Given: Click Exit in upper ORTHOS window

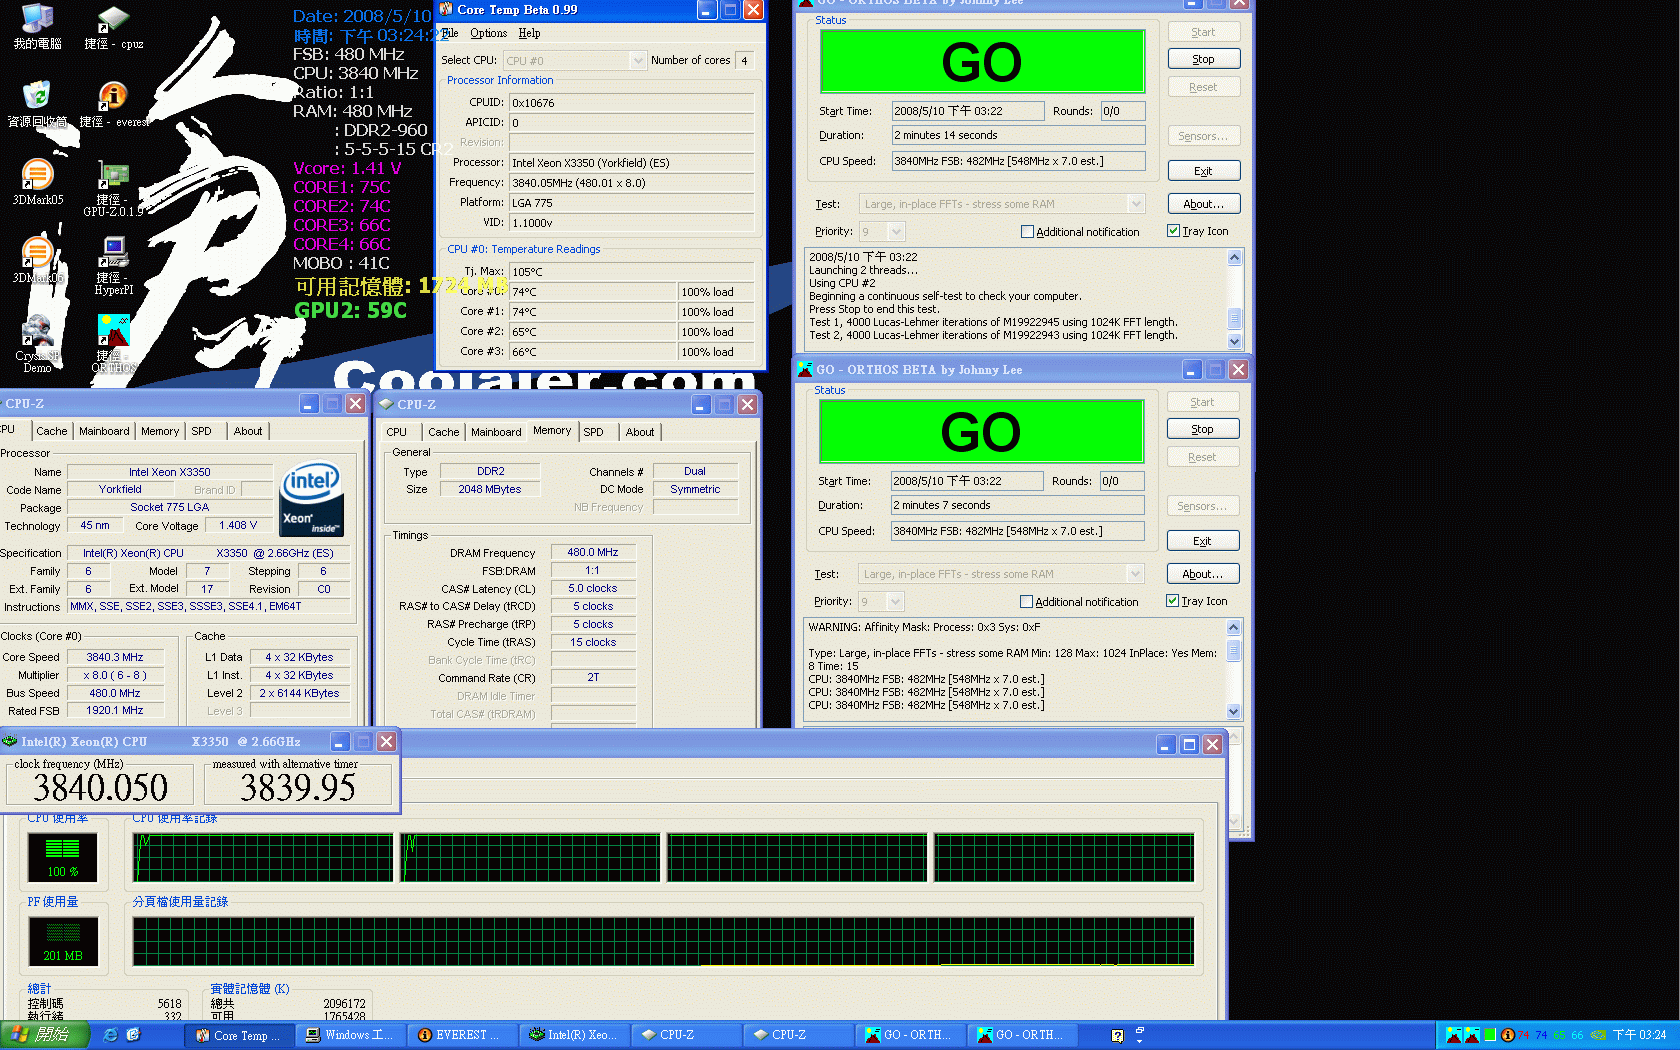Looking at the screenshot, I should [x=1204, y=171].
